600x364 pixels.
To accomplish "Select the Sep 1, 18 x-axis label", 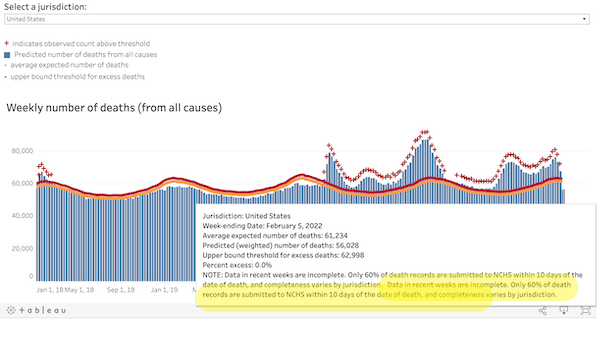I will point(121,290).
